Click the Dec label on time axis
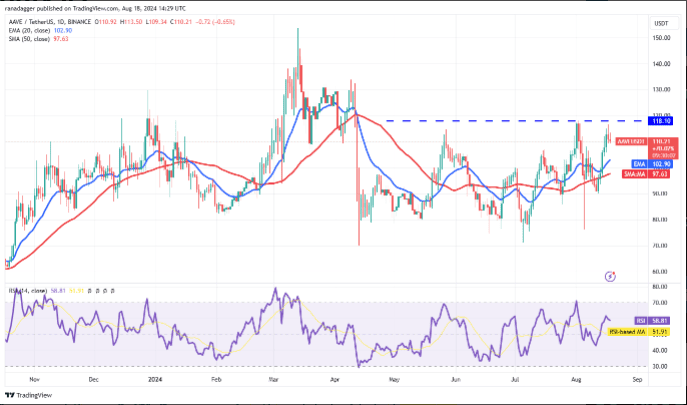687x405 pixels. pos(93,380)
